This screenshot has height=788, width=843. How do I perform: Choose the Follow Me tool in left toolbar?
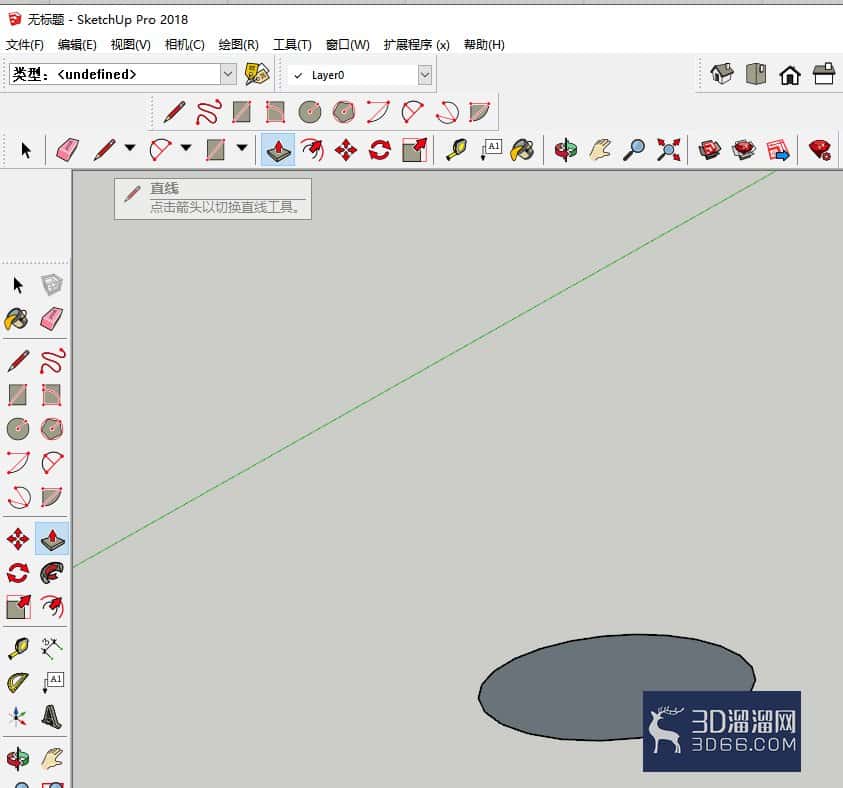pos(52,573)
